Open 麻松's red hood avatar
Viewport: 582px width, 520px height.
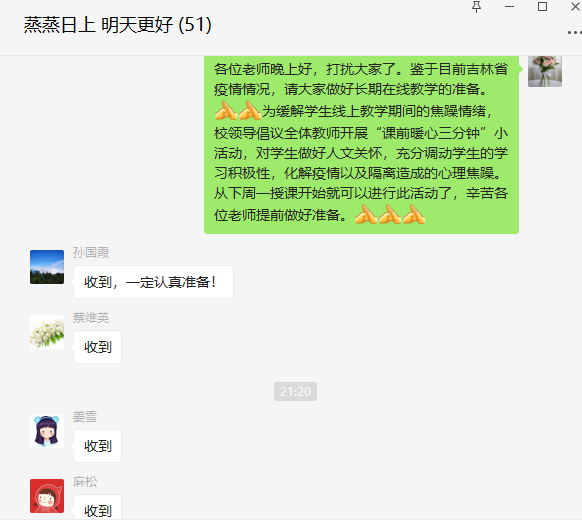47,496
